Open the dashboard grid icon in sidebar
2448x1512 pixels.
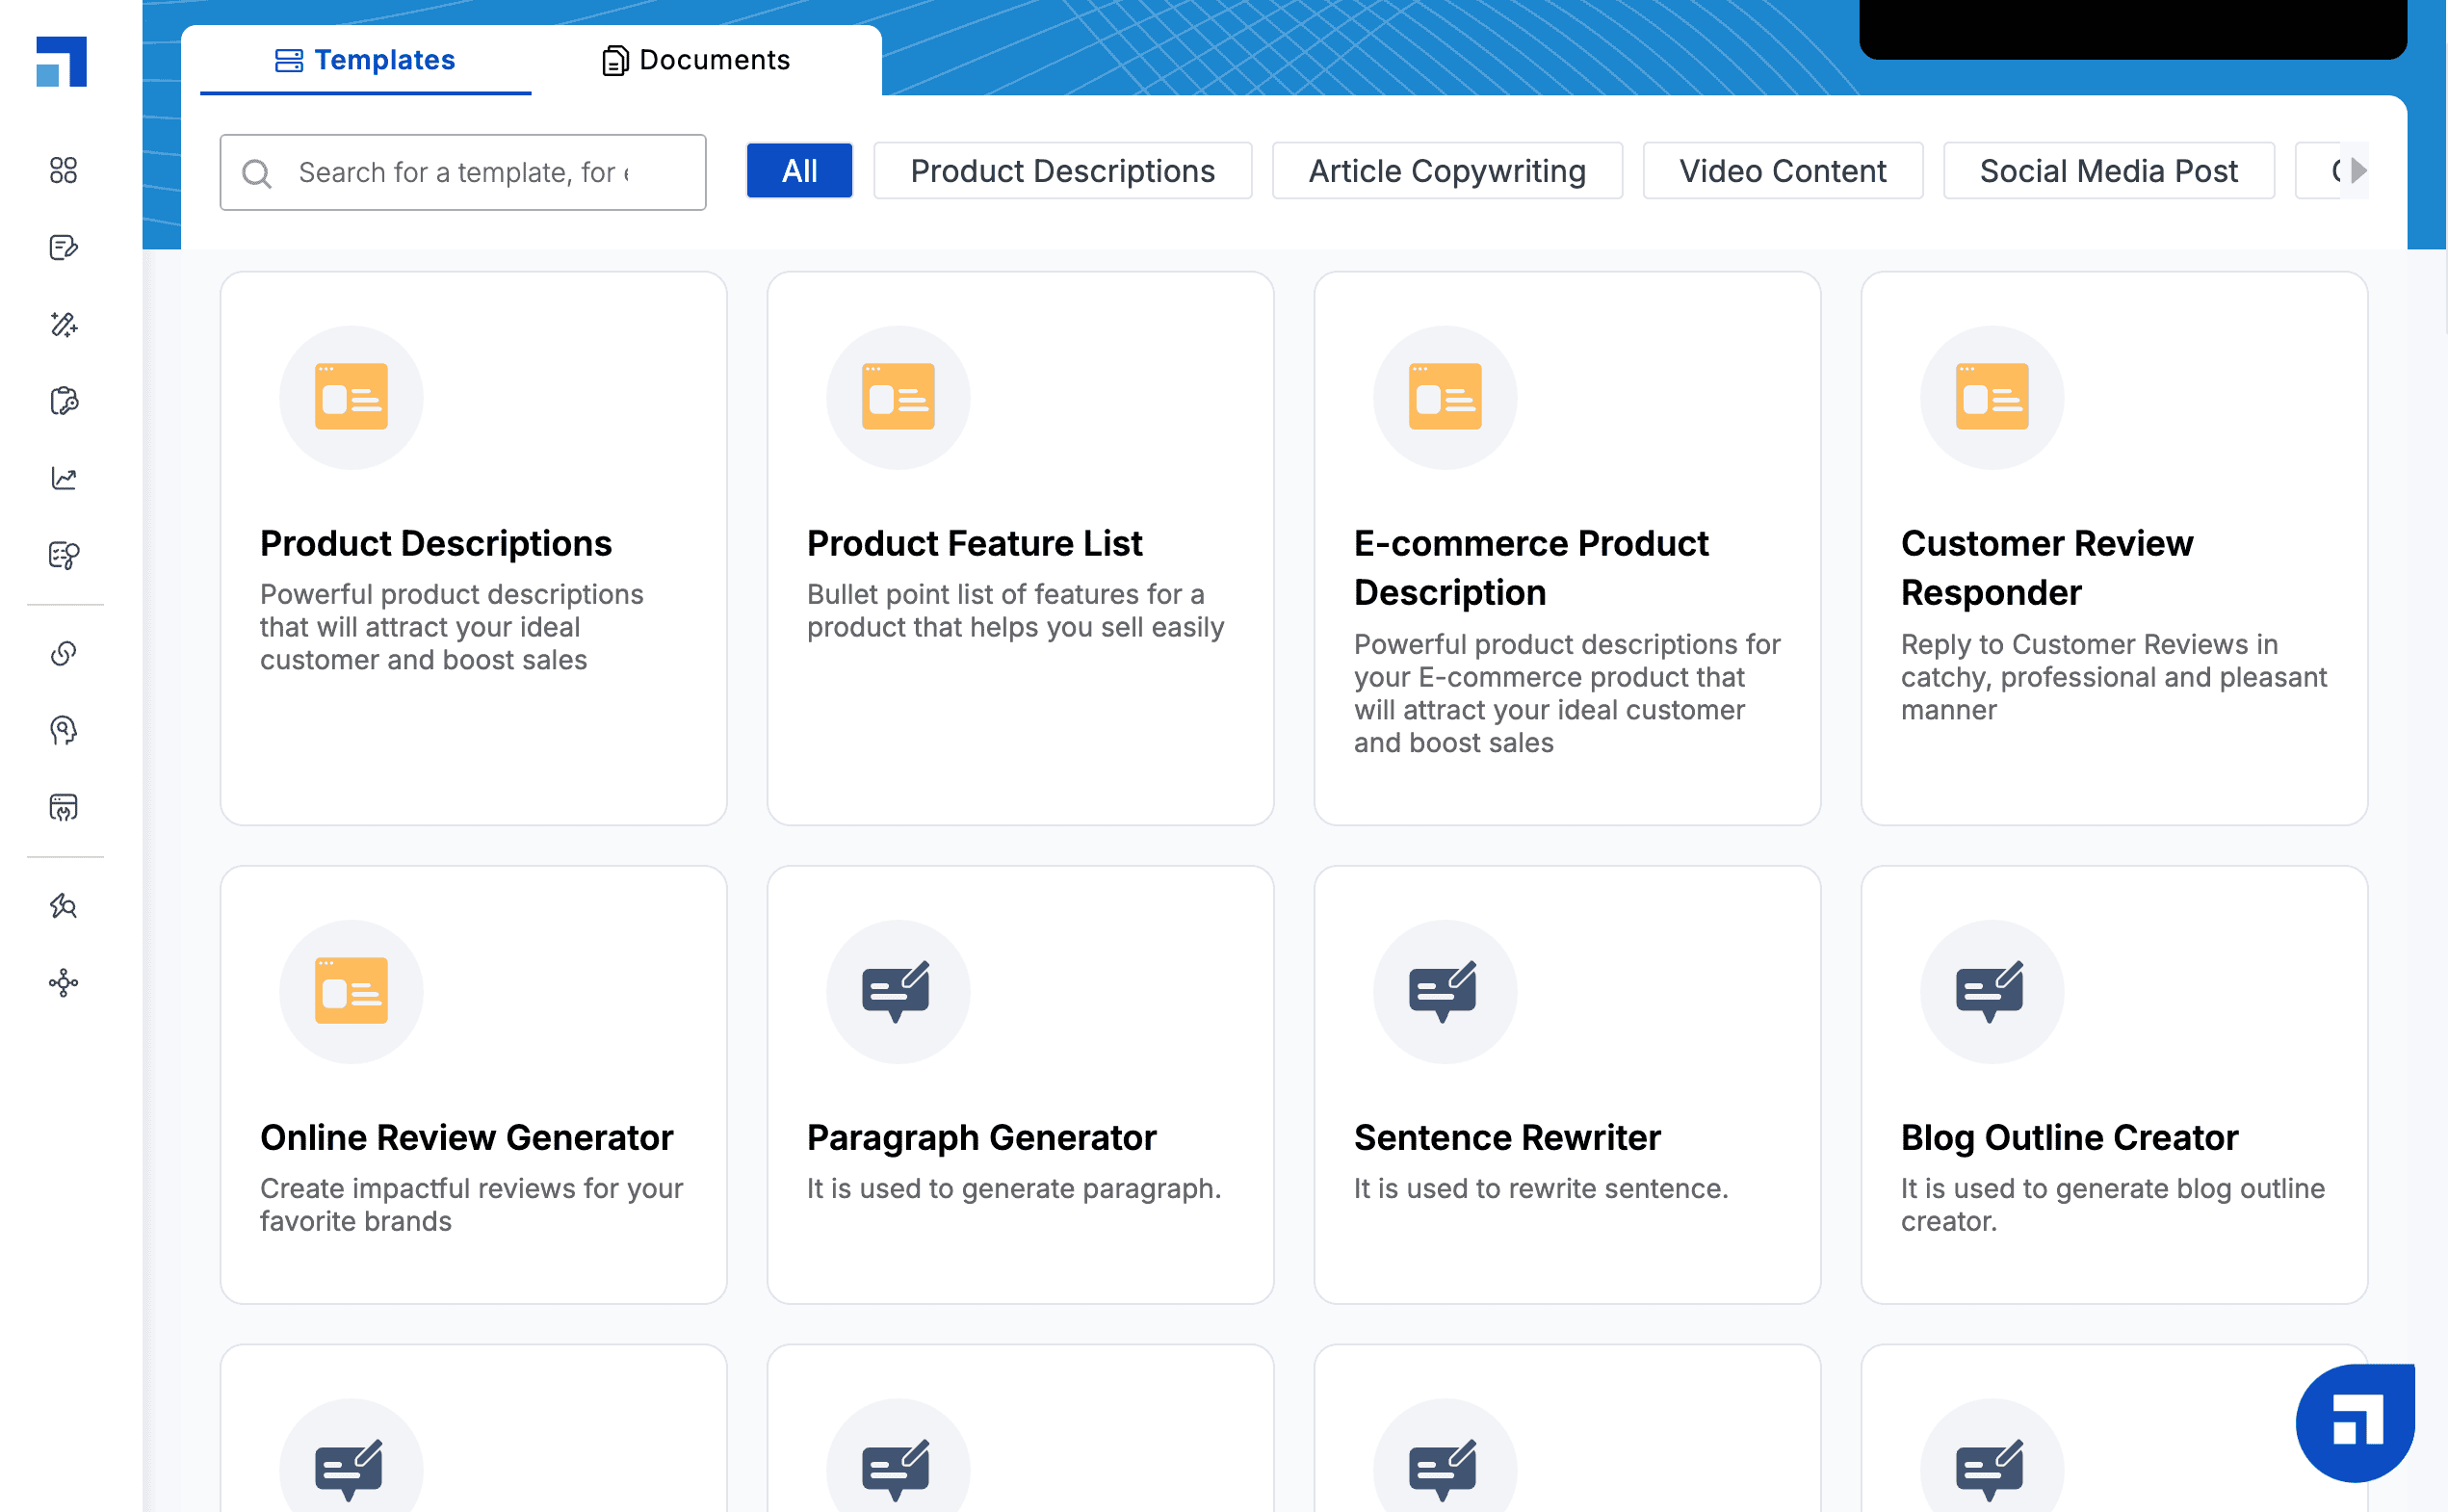coord(64,170)
